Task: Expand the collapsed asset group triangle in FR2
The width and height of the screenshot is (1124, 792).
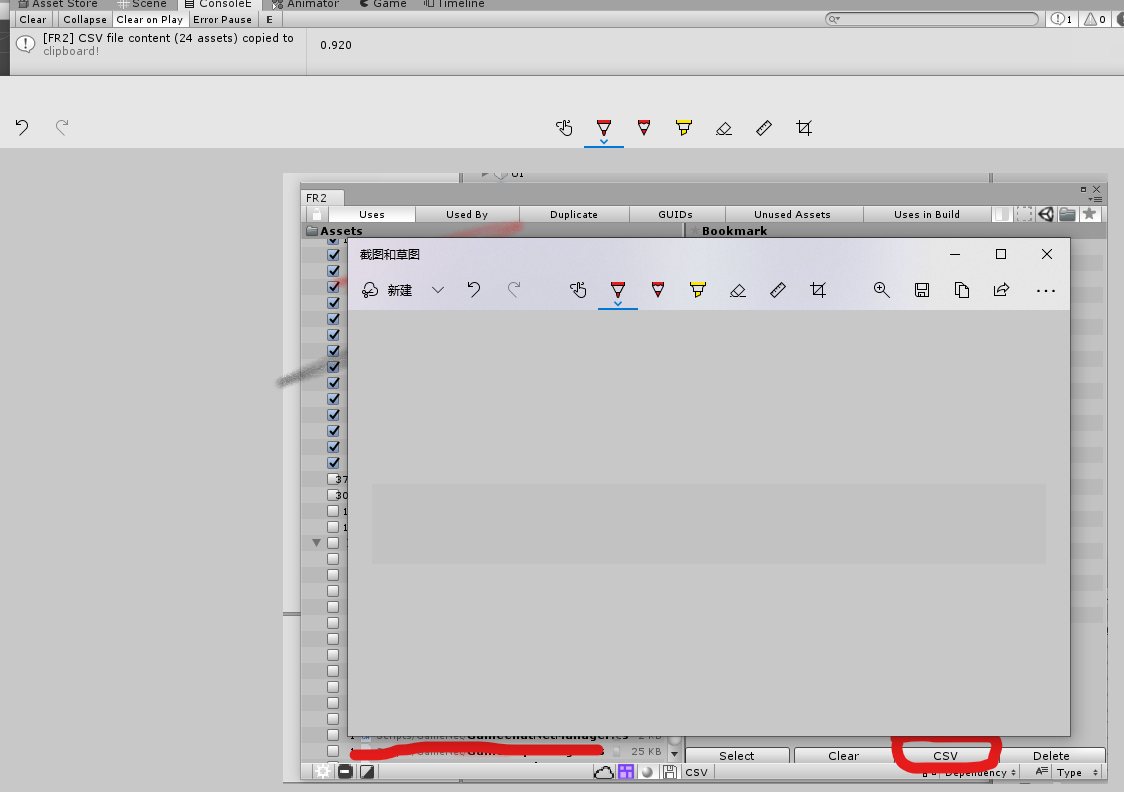Action: (316, 542)
